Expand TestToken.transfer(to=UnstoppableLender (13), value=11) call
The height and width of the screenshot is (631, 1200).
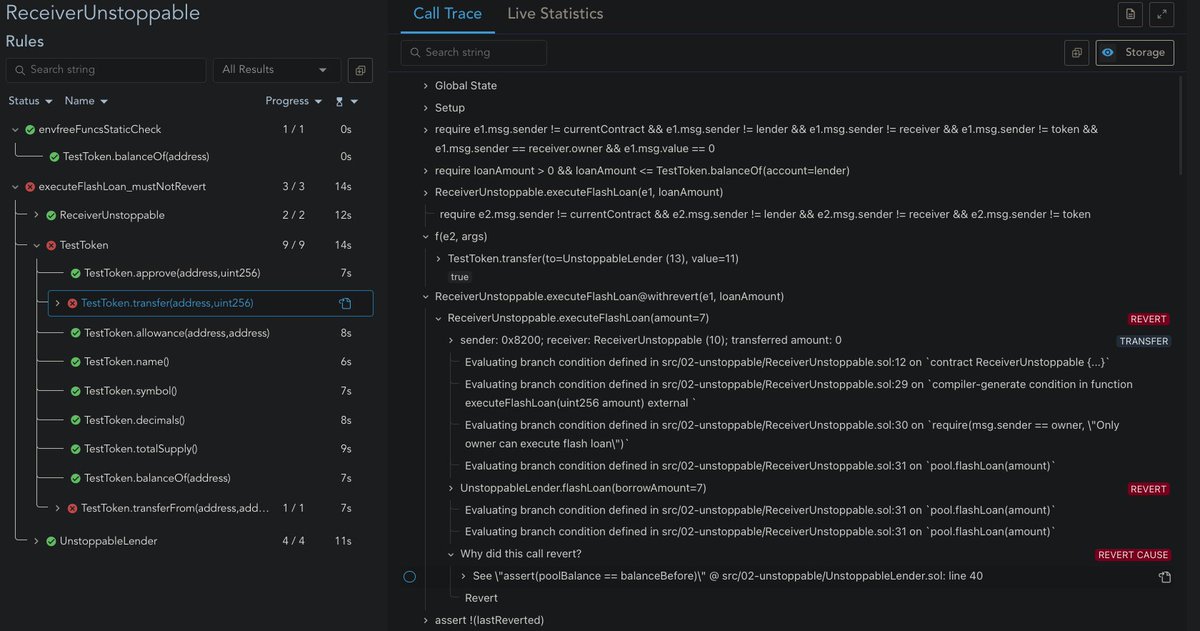pyautogui.click(x=438, y=259)
